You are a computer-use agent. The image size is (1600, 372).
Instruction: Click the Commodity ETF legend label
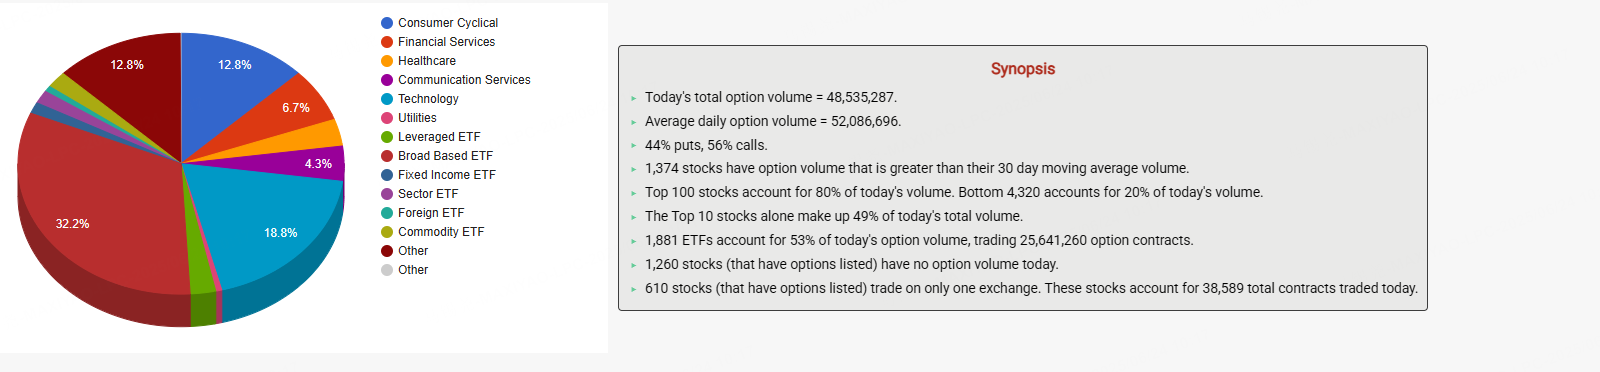[x=441, y=232]
